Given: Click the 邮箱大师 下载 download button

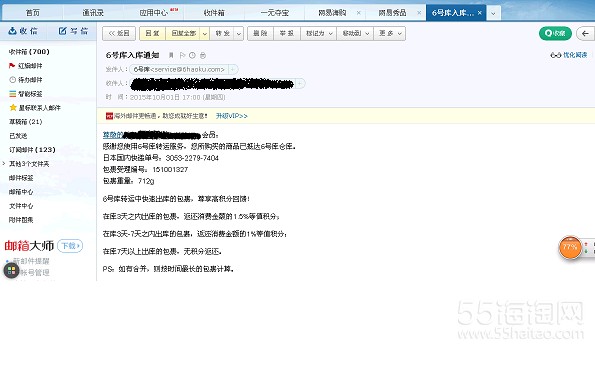Looking at the screenshot, I should [70, 246].
